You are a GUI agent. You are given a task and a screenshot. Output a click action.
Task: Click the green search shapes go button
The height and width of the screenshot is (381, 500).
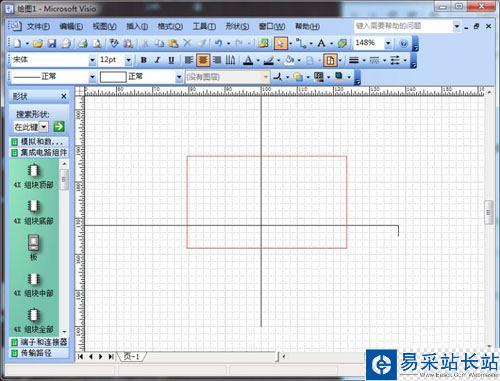59,127
